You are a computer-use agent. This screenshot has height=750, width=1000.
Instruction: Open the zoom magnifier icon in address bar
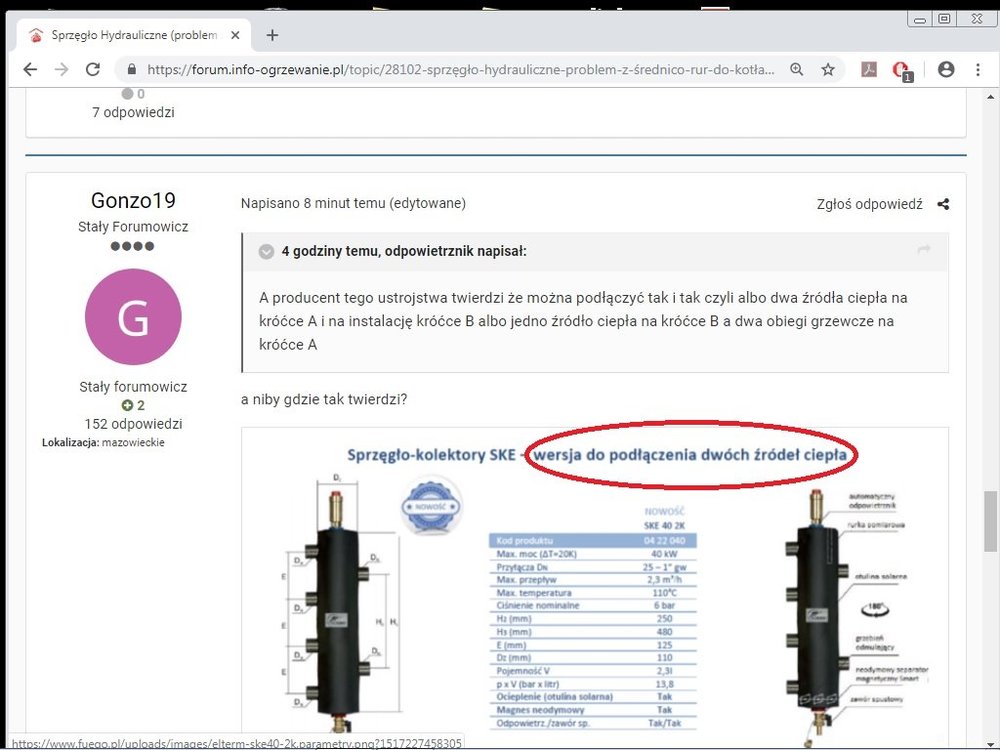point(796,69)
